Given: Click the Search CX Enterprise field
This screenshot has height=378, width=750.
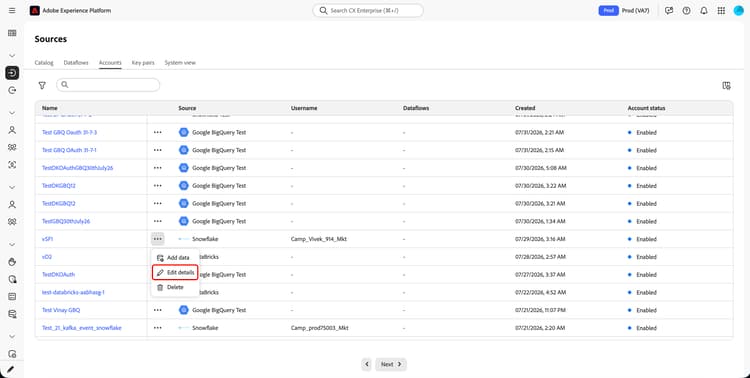Looking at the screenshot, I should pos(368,11).
